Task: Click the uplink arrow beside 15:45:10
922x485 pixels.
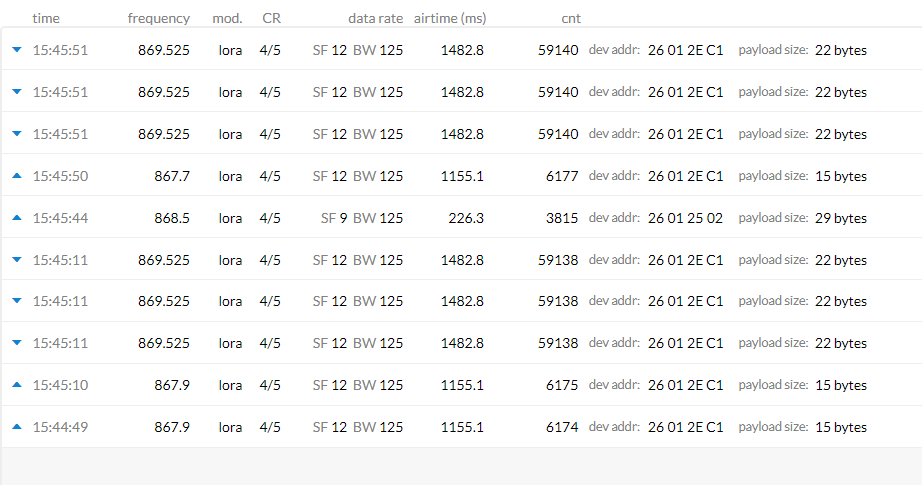Action: click(16, 385)
